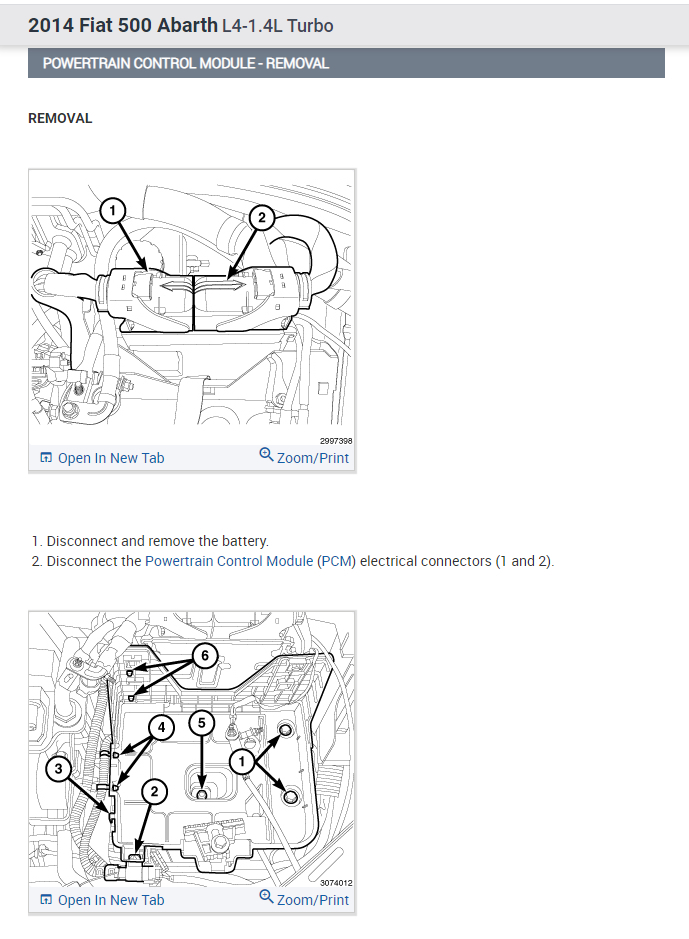Click the new-tab icon under connectors diagram
Screen dimensions: 689x939
pos(46,458)
